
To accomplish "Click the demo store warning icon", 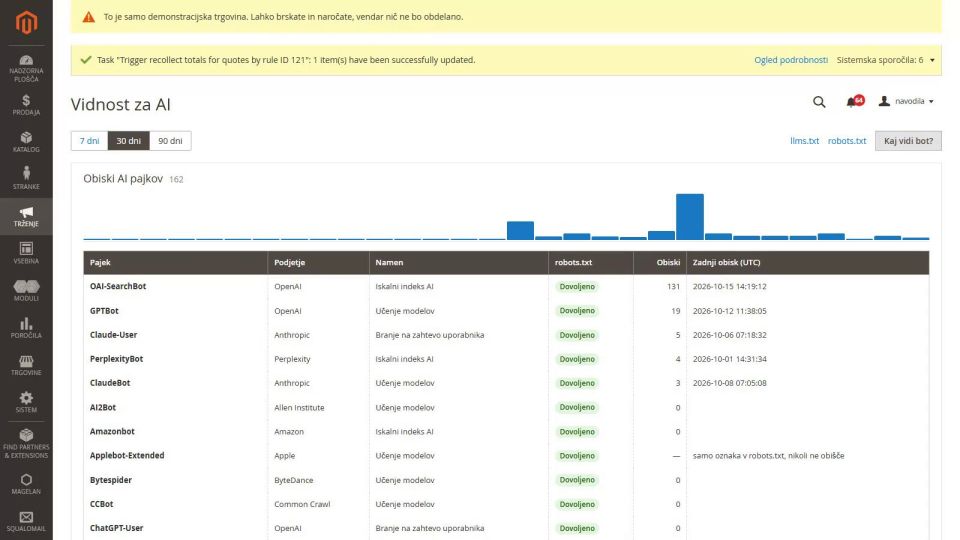I will (x=89, y=17).
